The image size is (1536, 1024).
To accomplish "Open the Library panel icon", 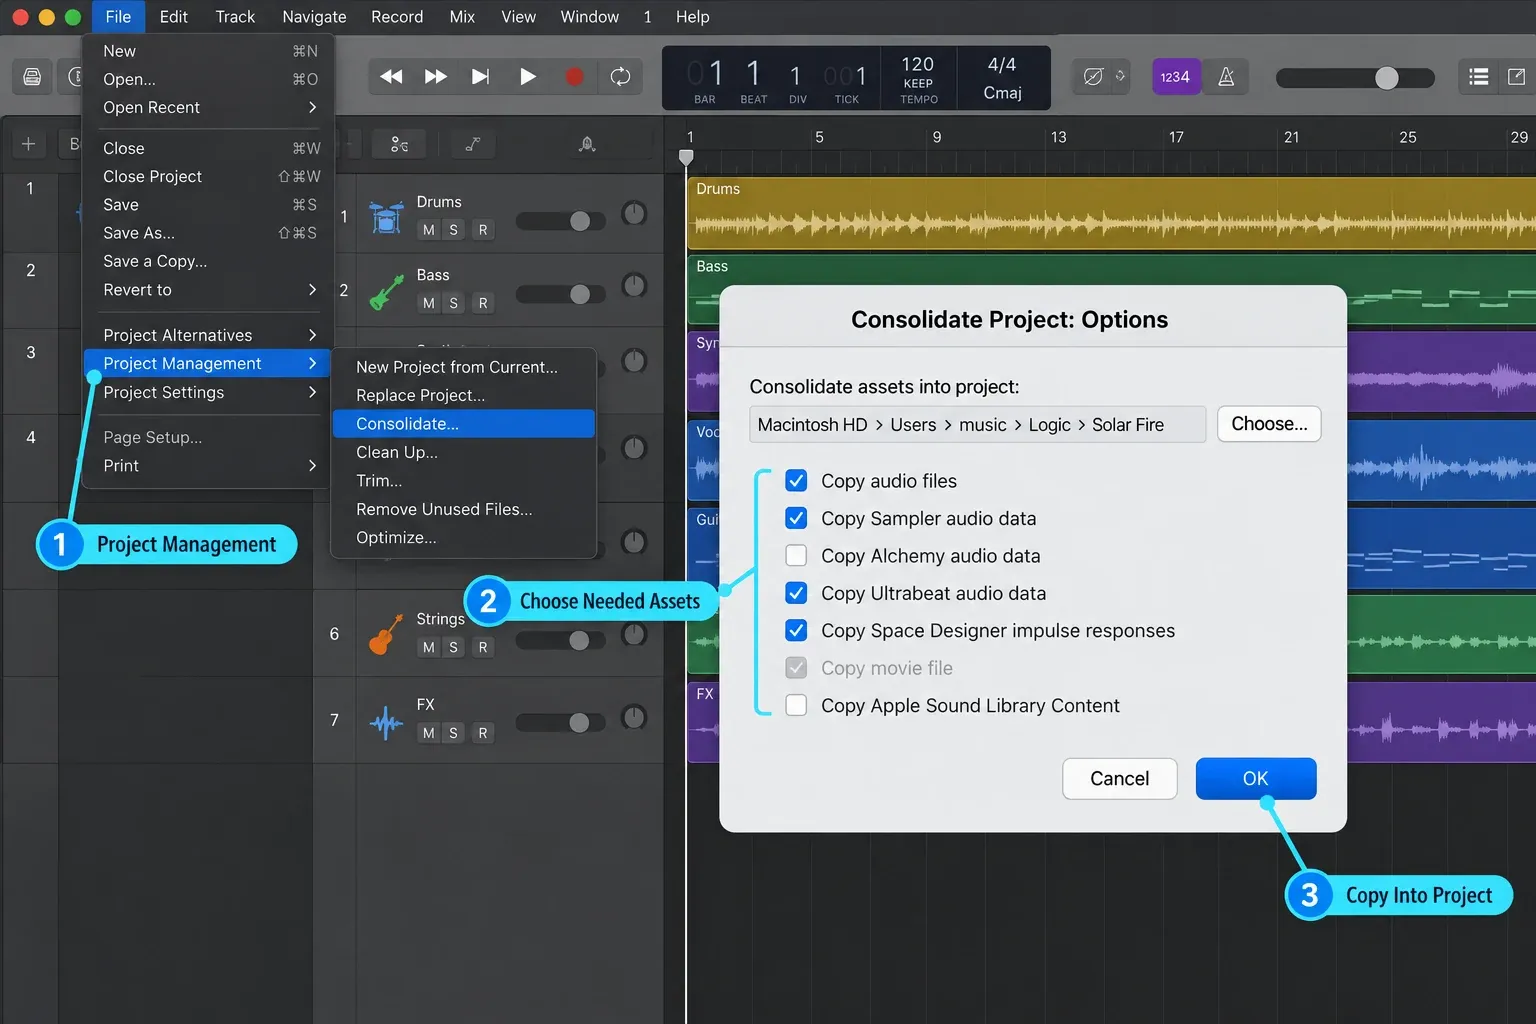I will (32, 77).
